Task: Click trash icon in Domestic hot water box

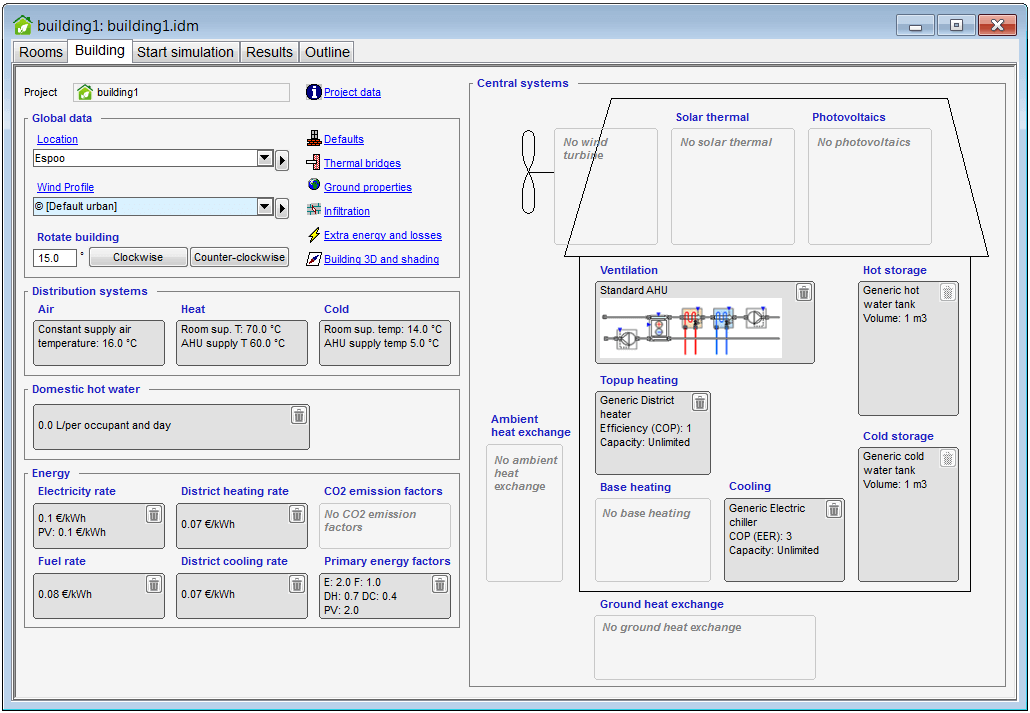Action: coord(299,415)
